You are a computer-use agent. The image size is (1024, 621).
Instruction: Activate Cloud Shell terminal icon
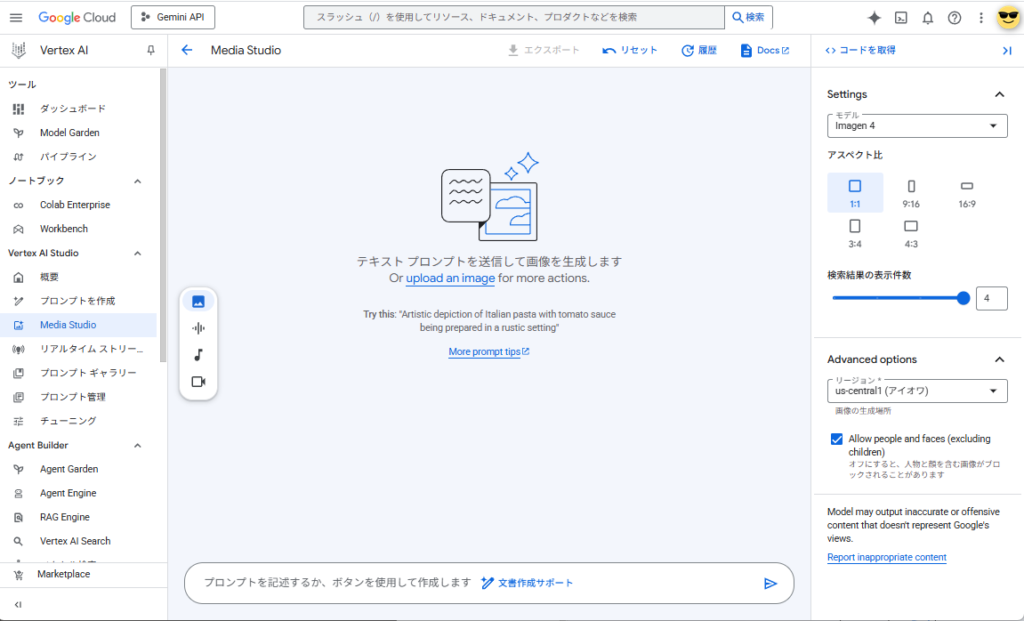click(901, 18)
